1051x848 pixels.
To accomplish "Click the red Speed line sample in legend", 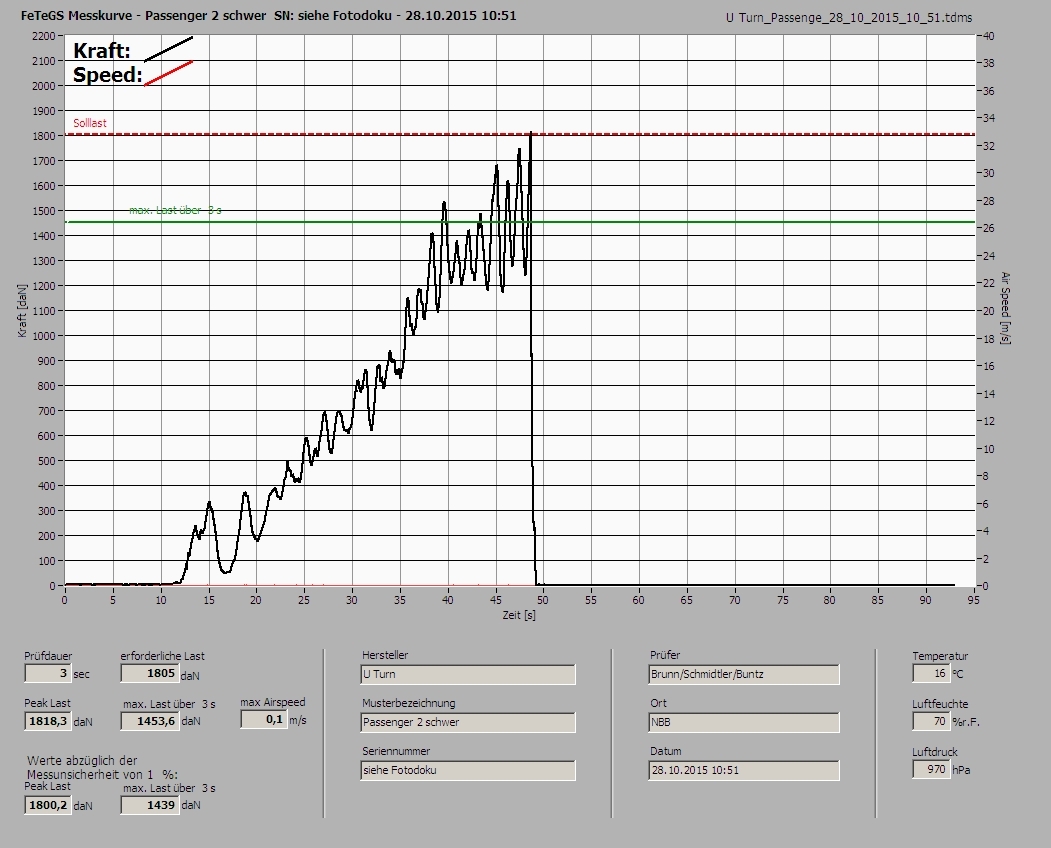I will point(168,73).
